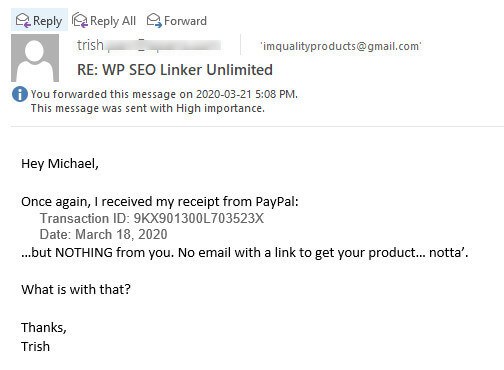
Task: Click the 'but NOTHING from you' sentence
Action: pyautogui.click(x=245, y=253)
